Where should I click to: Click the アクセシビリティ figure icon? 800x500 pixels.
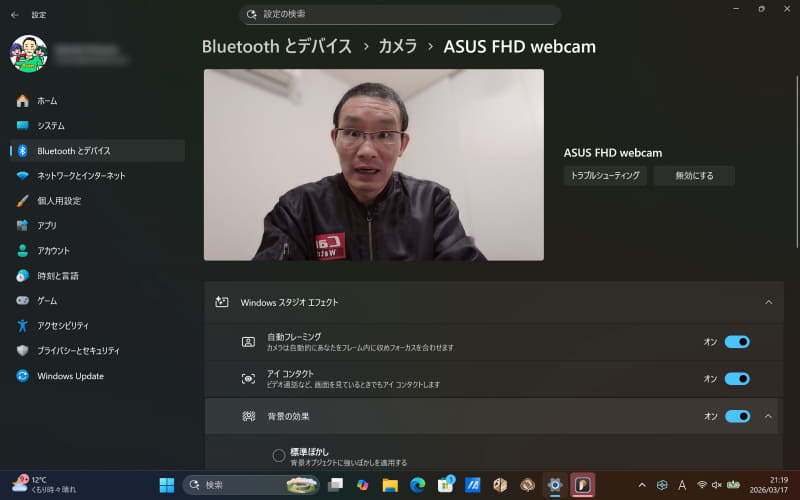[x=22, y=326]
